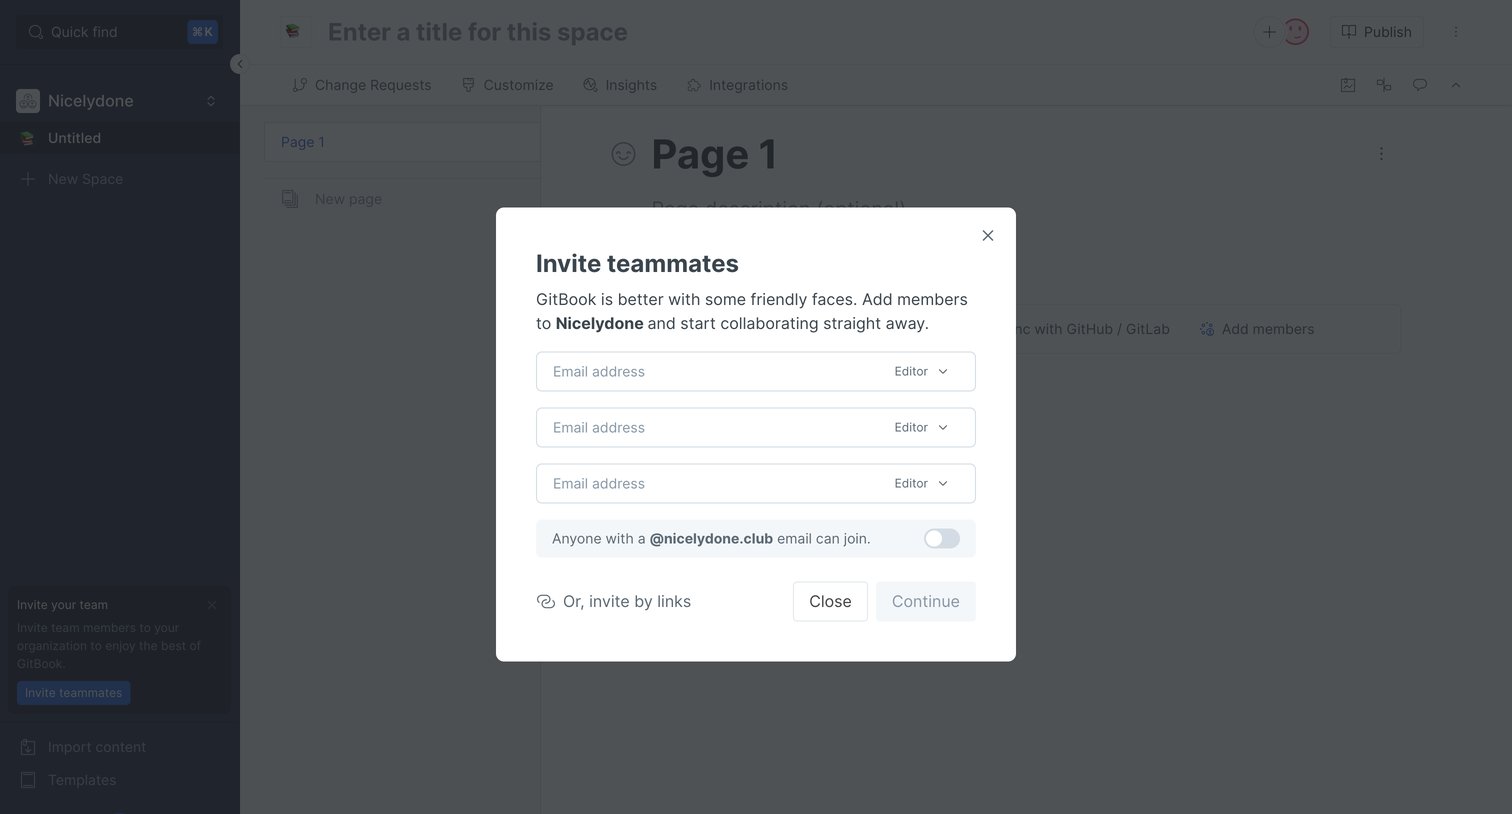Open Page 1 options three-dot menu
The image size is (1512, 814).
[x=1381, y=154]
